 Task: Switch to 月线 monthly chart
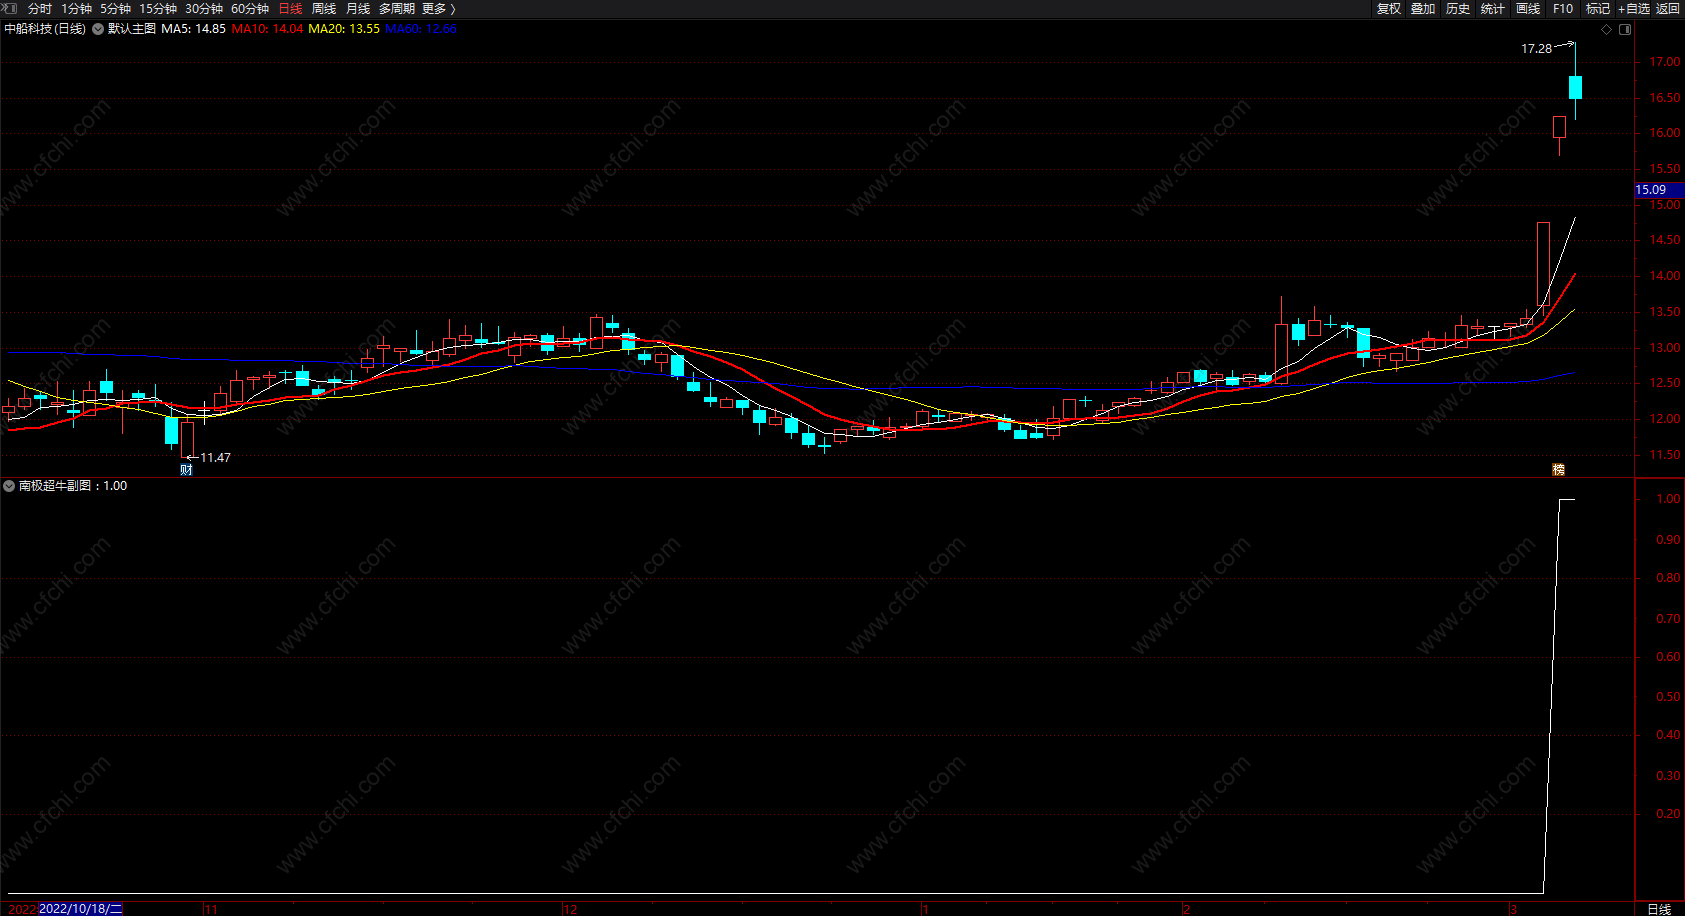(x=358, y=8)
